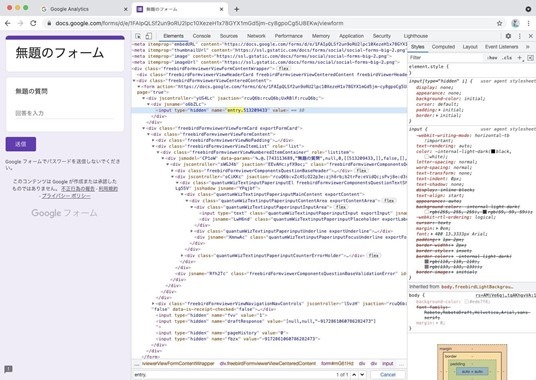Toggle the :hov element state panel

pos(492,58)
